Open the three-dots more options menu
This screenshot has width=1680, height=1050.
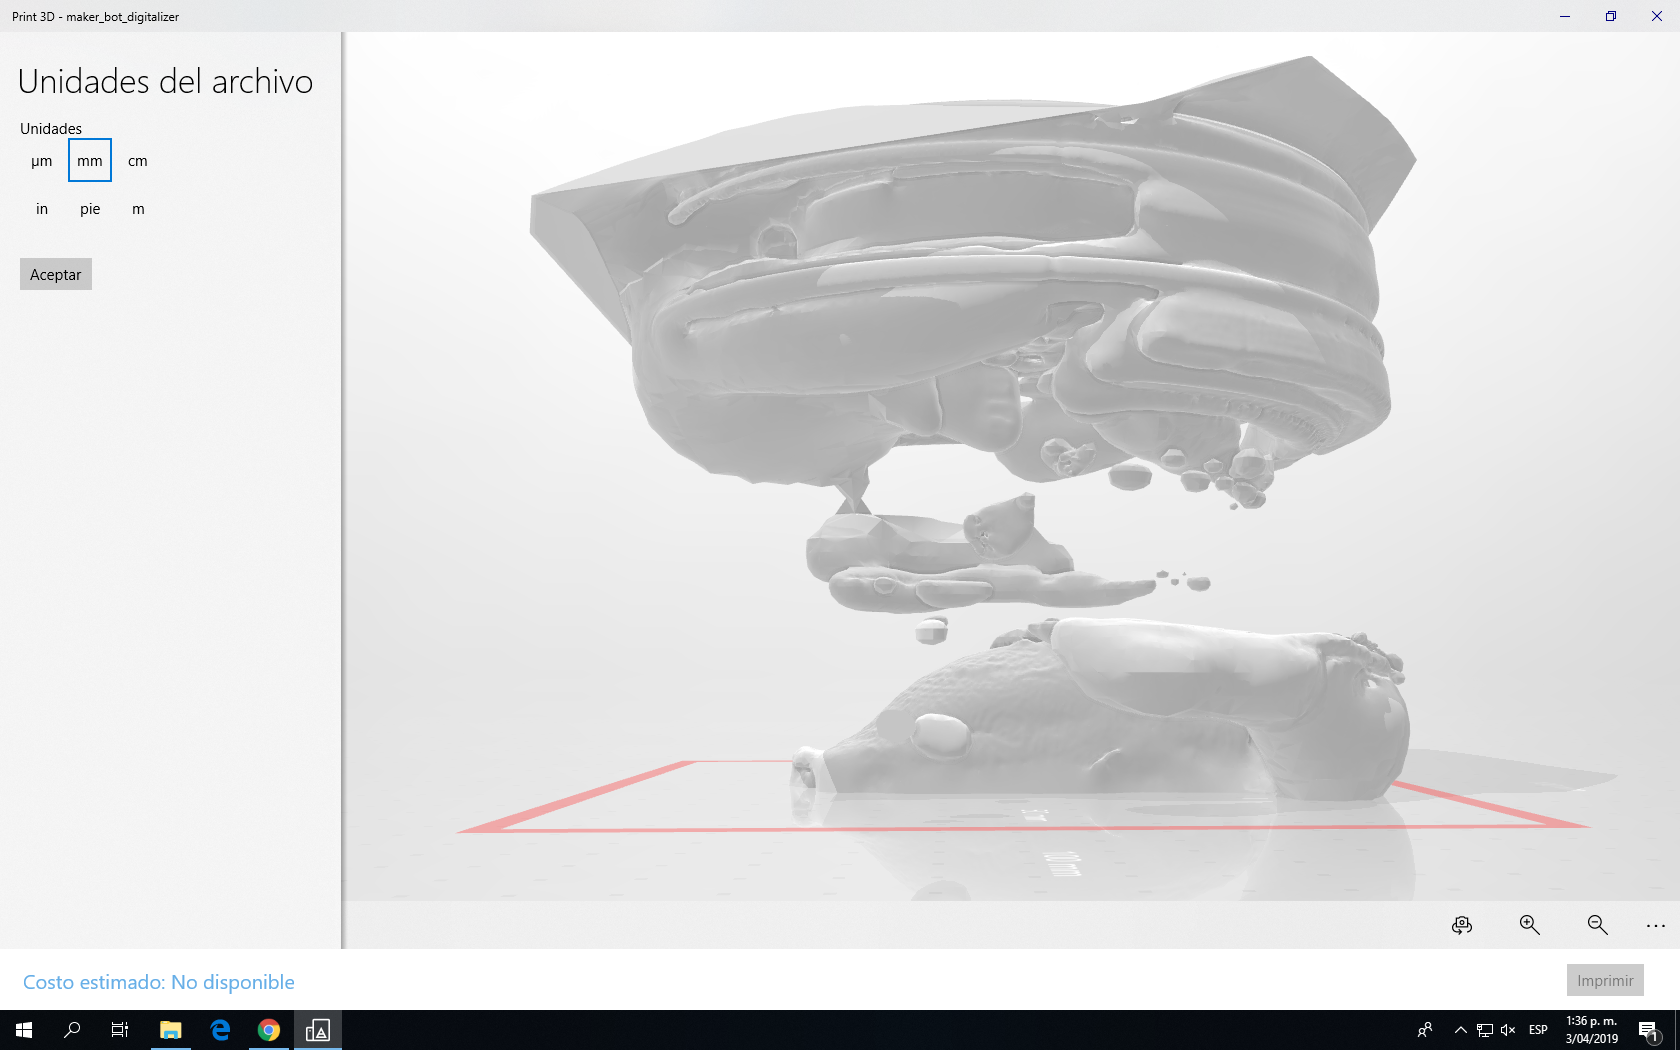point(1656,926)
